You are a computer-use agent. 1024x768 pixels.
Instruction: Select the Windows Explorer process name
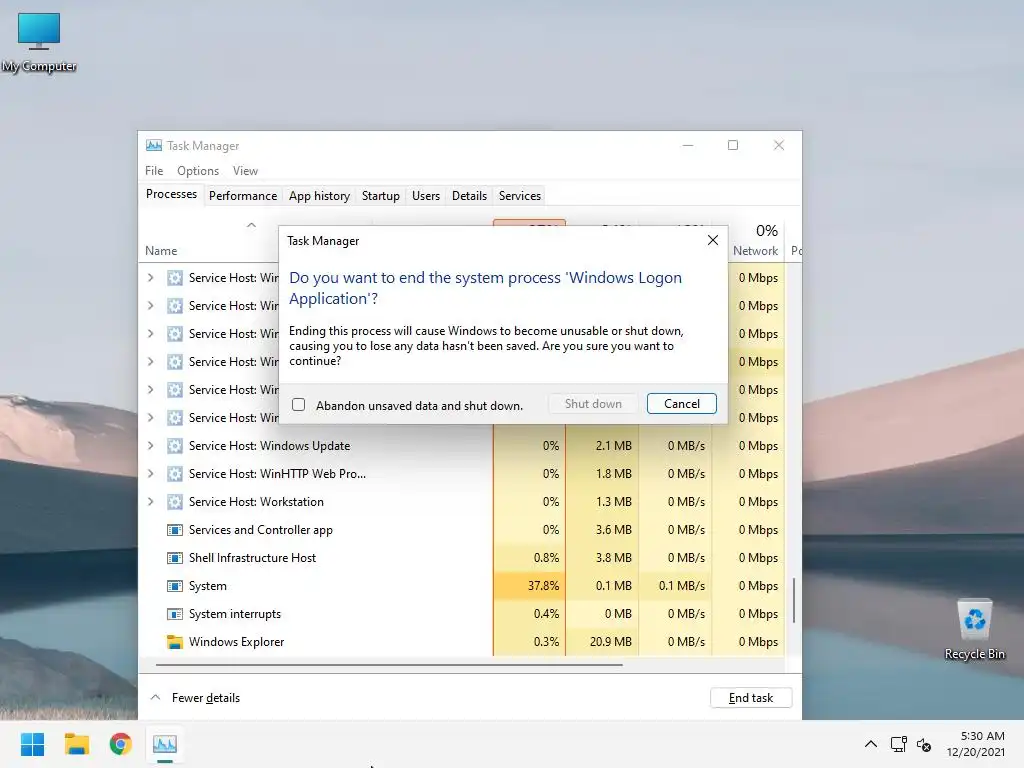(x=236, y=642)
